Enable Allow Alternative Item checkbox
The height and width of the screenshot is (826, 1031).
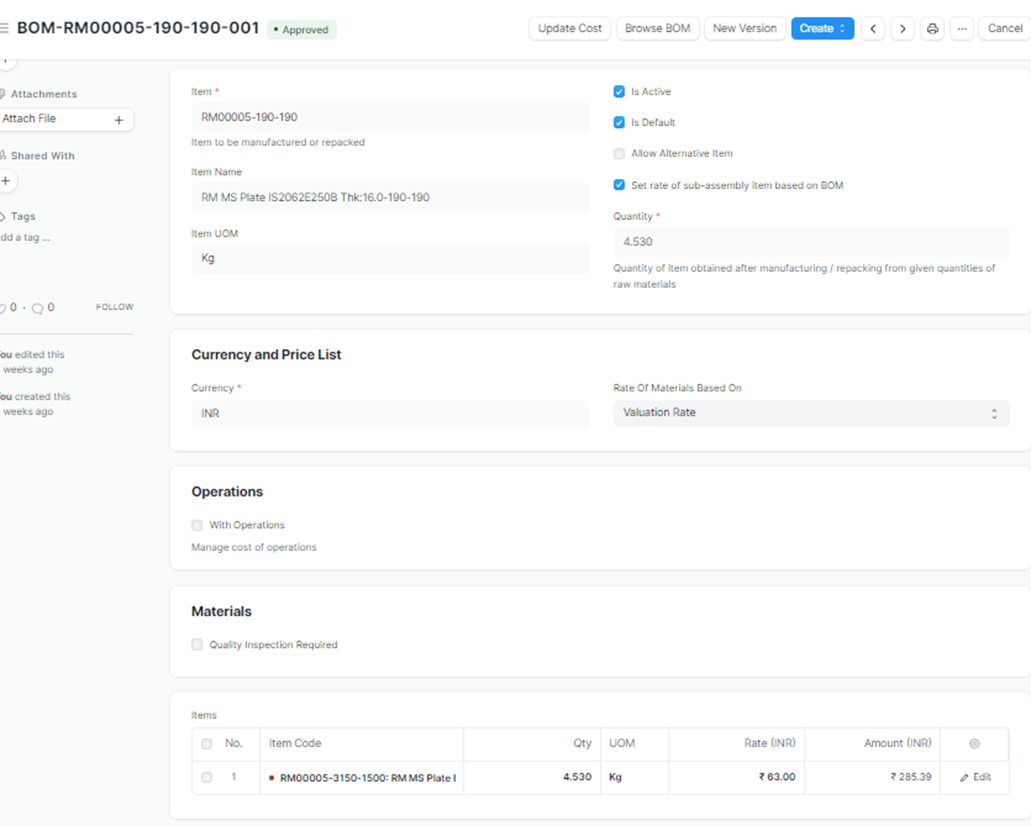pyautogui.click(x=619, y=154)
